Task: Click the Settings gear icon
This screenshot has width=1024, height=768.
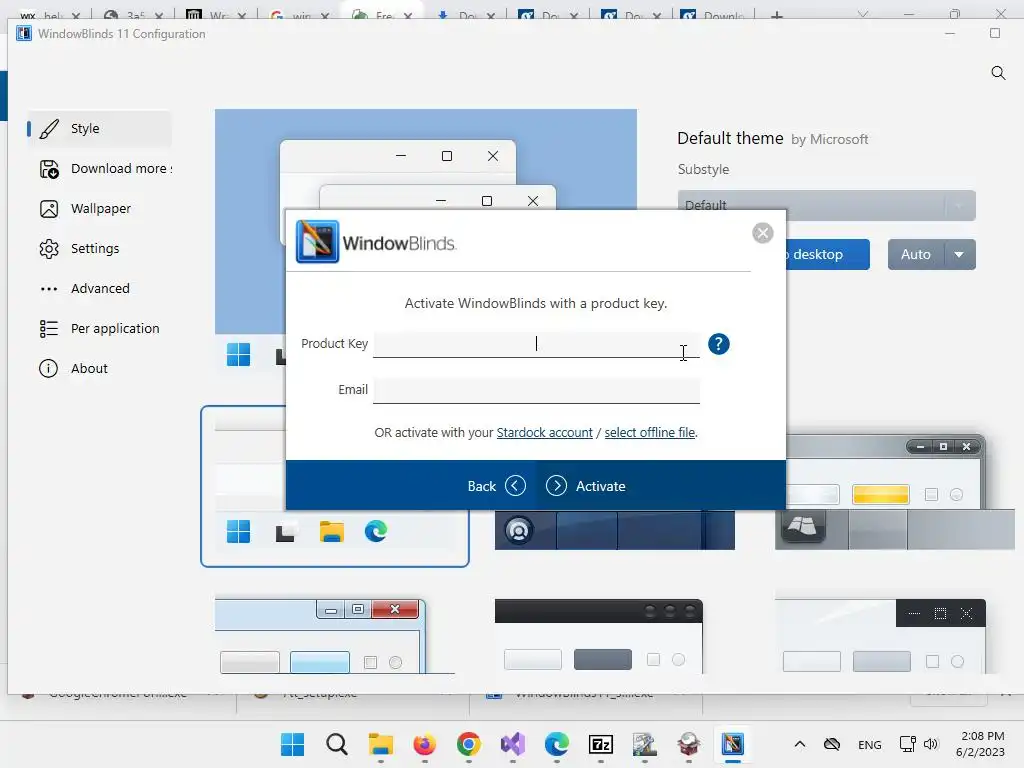Action: [x=49, y=249]
